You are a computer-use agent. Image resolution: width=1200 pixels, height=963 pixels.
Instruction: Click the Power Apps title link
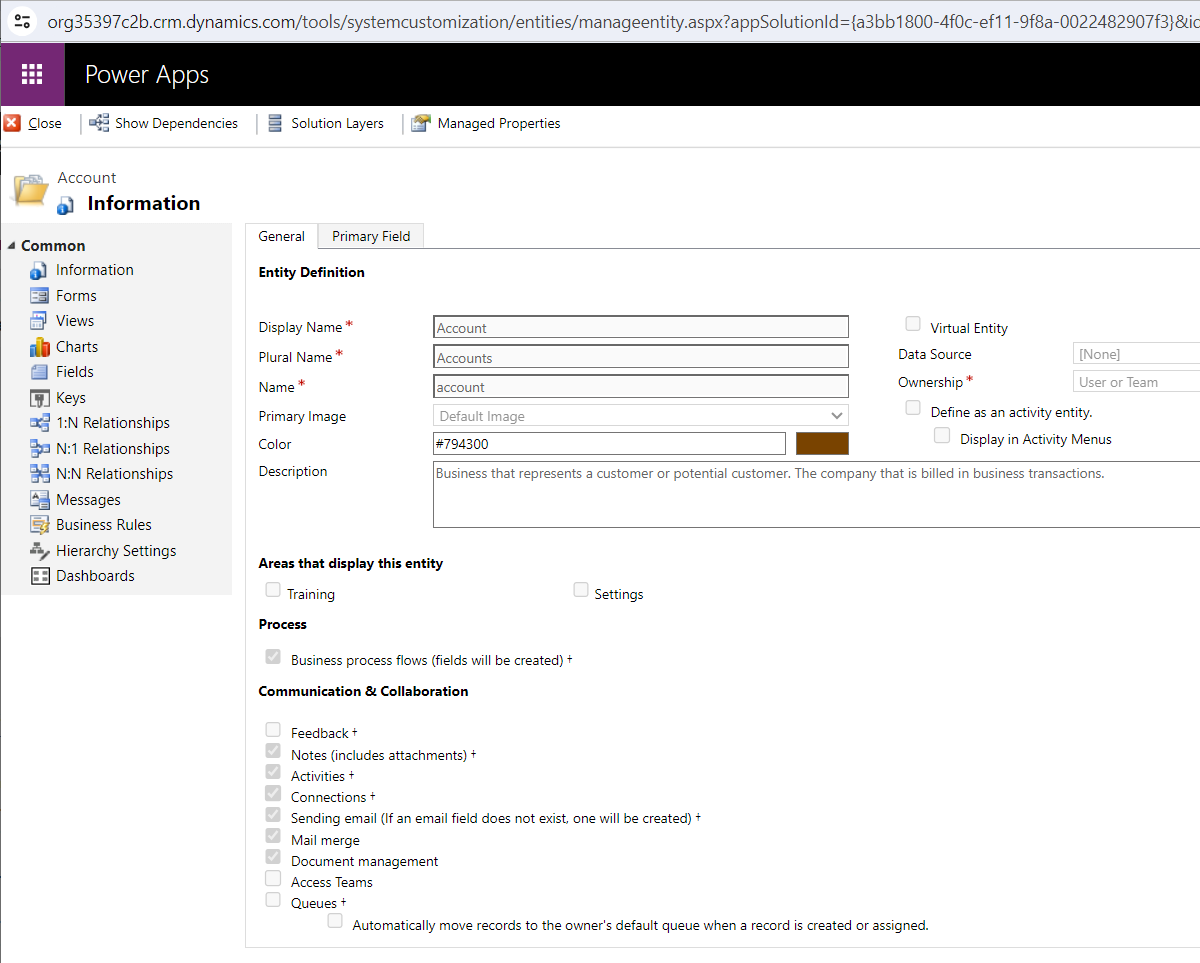click(x=147, y=75)
